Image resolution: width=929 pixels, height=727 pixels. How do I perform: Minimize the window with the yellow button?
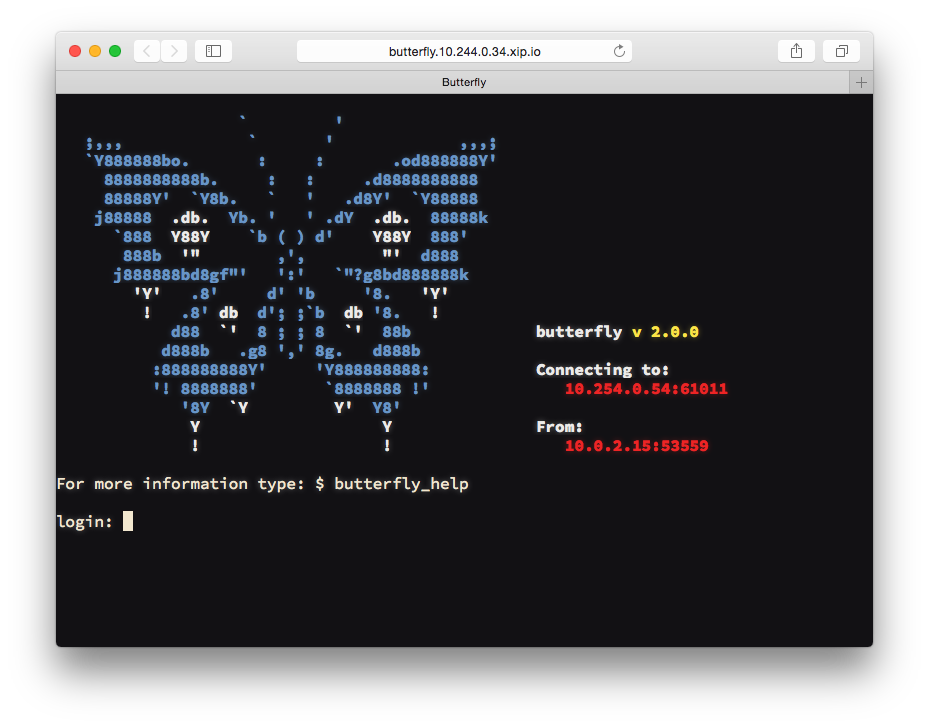point(95,51)
